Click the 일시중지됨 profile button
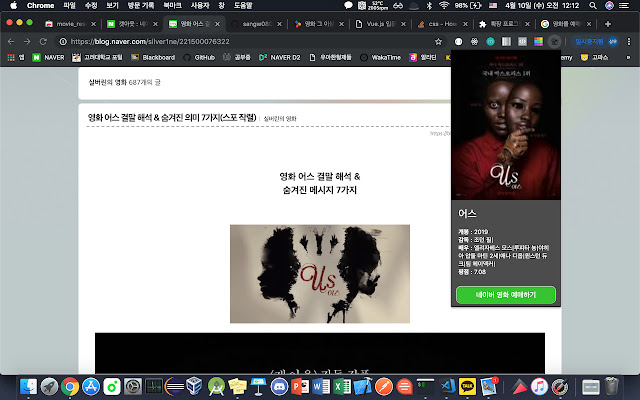 596,41
